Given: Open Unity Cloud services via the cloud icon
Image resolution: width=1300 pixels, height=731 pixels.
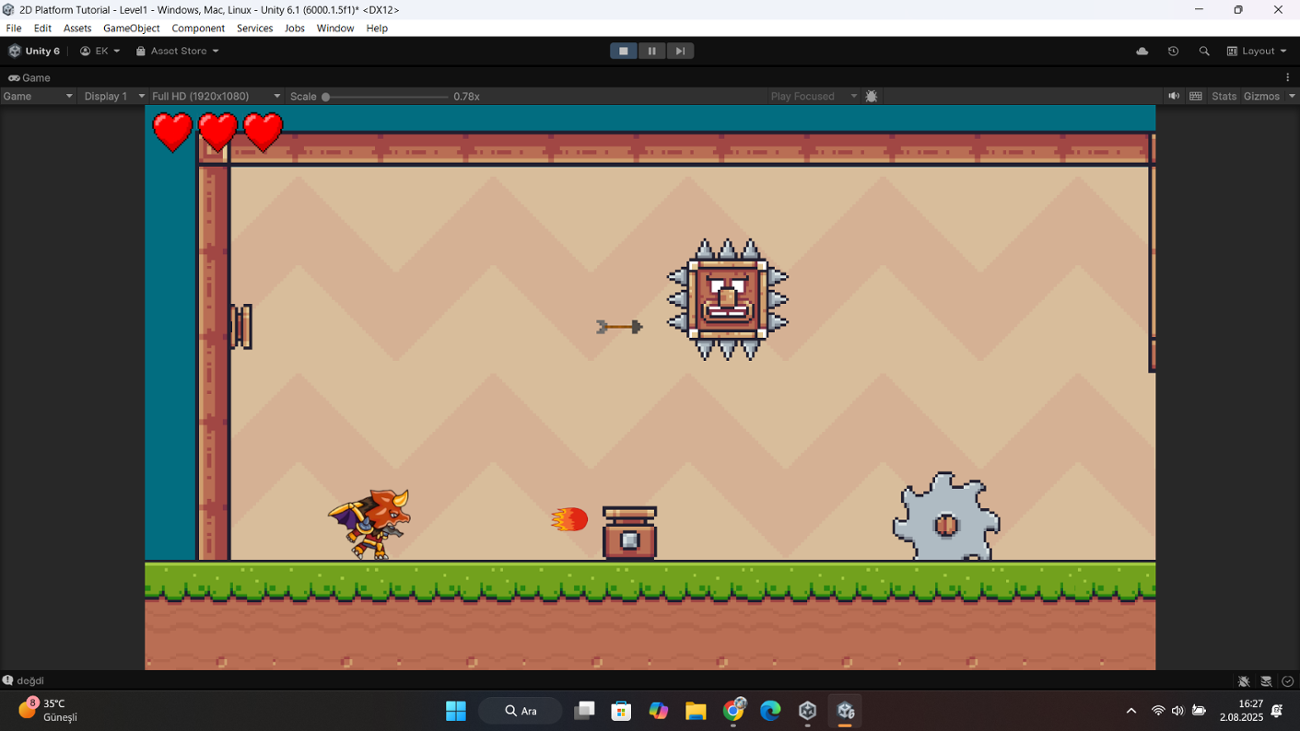Looking at the screenshot, I should tap(1141, 50).
